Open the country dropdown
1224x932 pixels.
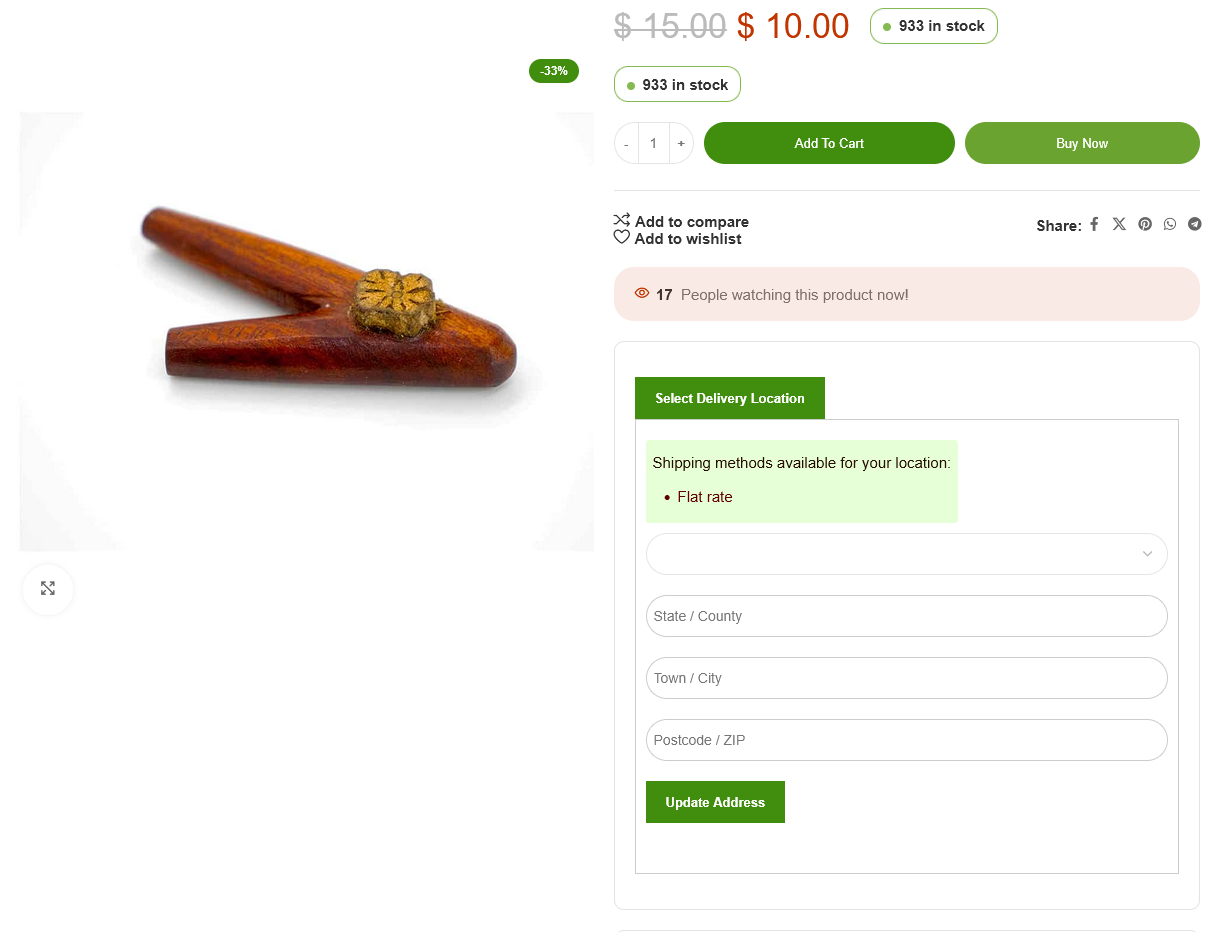pos(906,554)
